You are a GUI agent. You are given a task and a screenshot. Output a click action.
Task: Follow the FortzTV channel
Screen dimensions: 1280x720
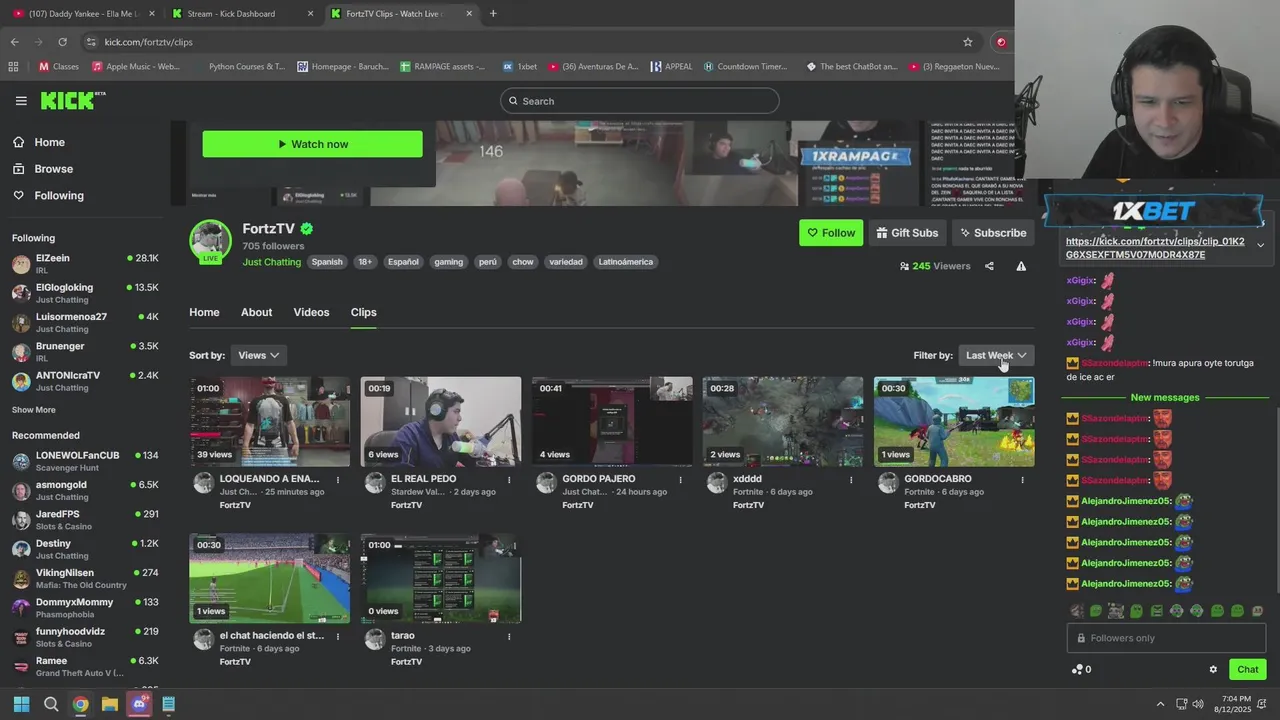[x=831, y=233]
